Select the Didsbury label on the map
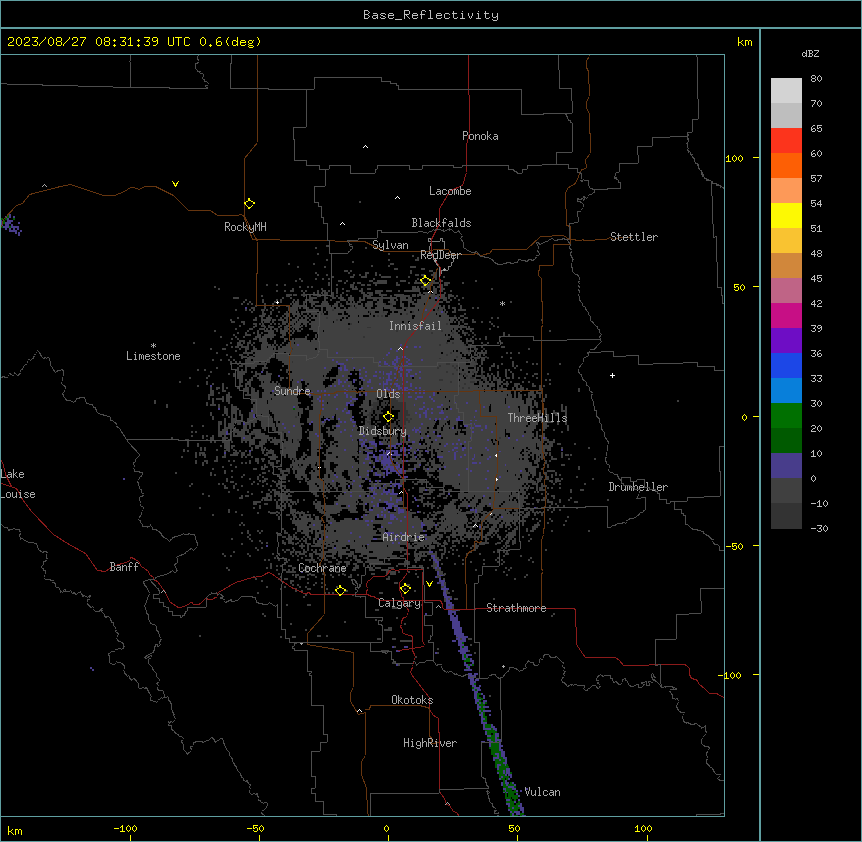862x842 pixels. (383, 431)
